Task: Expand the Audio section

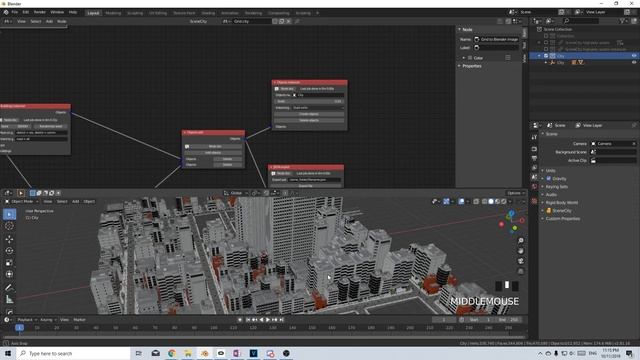Action: click(550, 195)
